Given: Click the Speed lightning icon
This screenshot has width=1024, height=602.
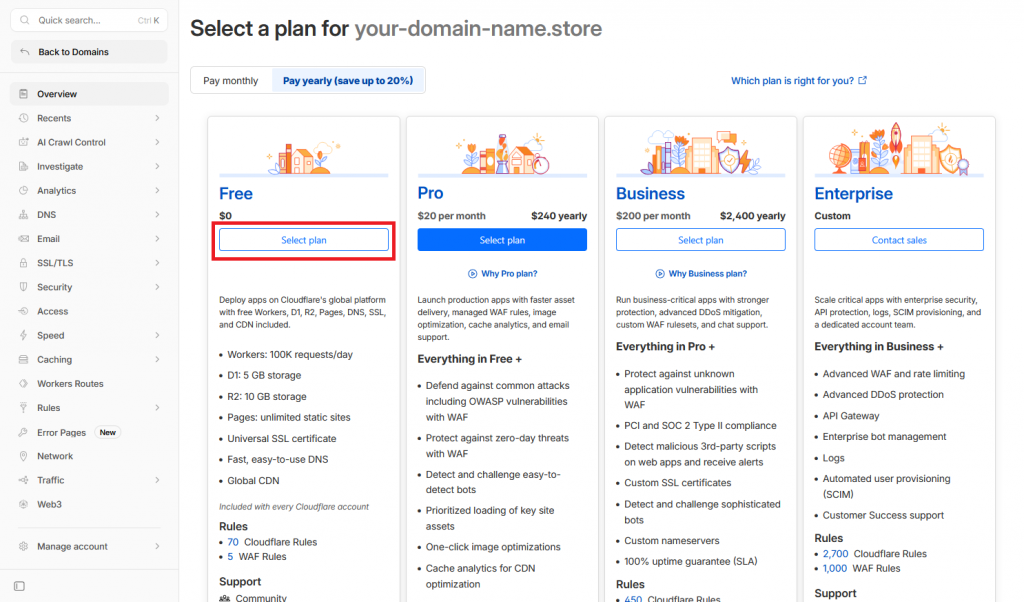Looking at the screenshot, I should [x=24, y=336].
